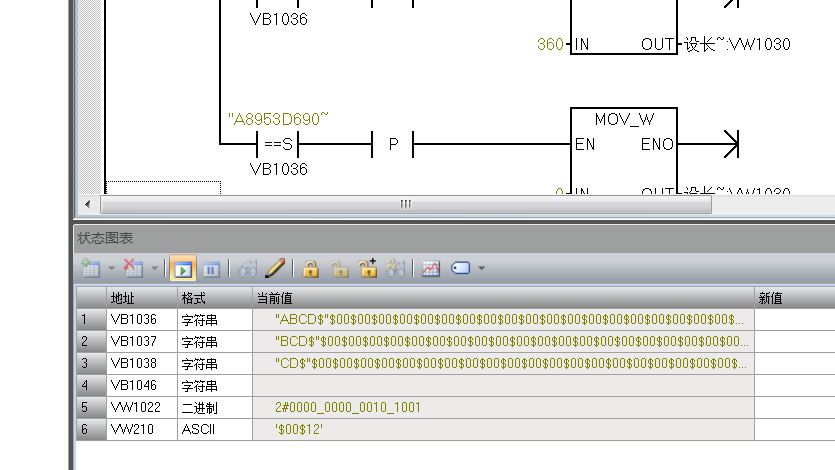Click the open padlock unforce icon

click(340, 269)
